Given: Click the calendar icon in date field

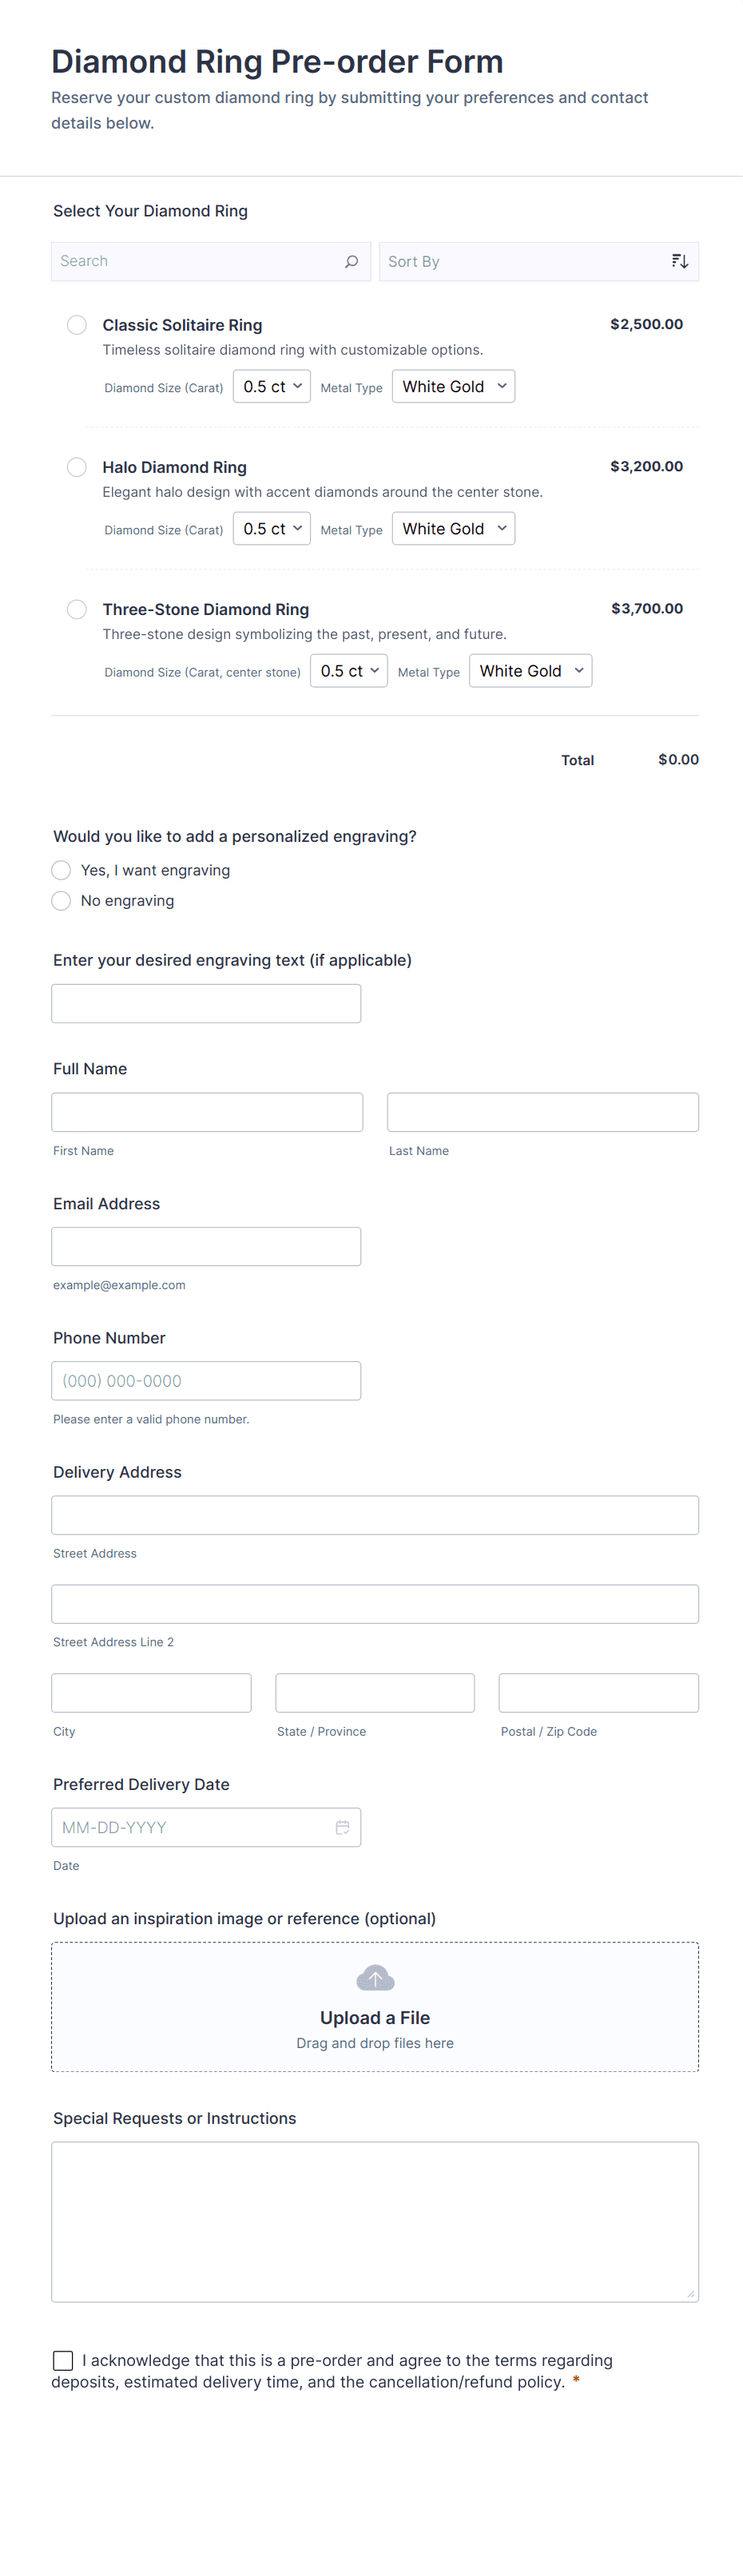Looking at the screenshot, I should coord(342,1827).
